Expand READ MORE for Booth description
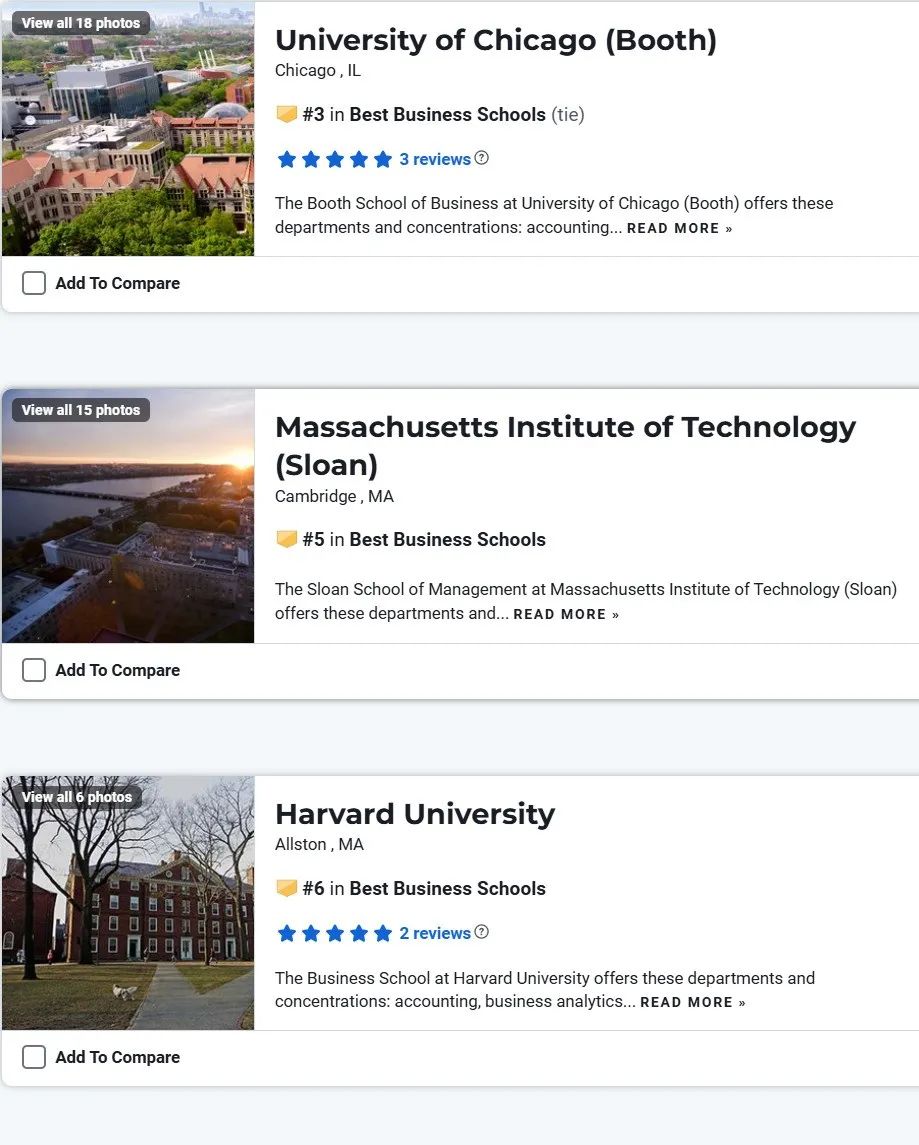The height and width of the screenshot is (1145, 919). coord(679,228)
